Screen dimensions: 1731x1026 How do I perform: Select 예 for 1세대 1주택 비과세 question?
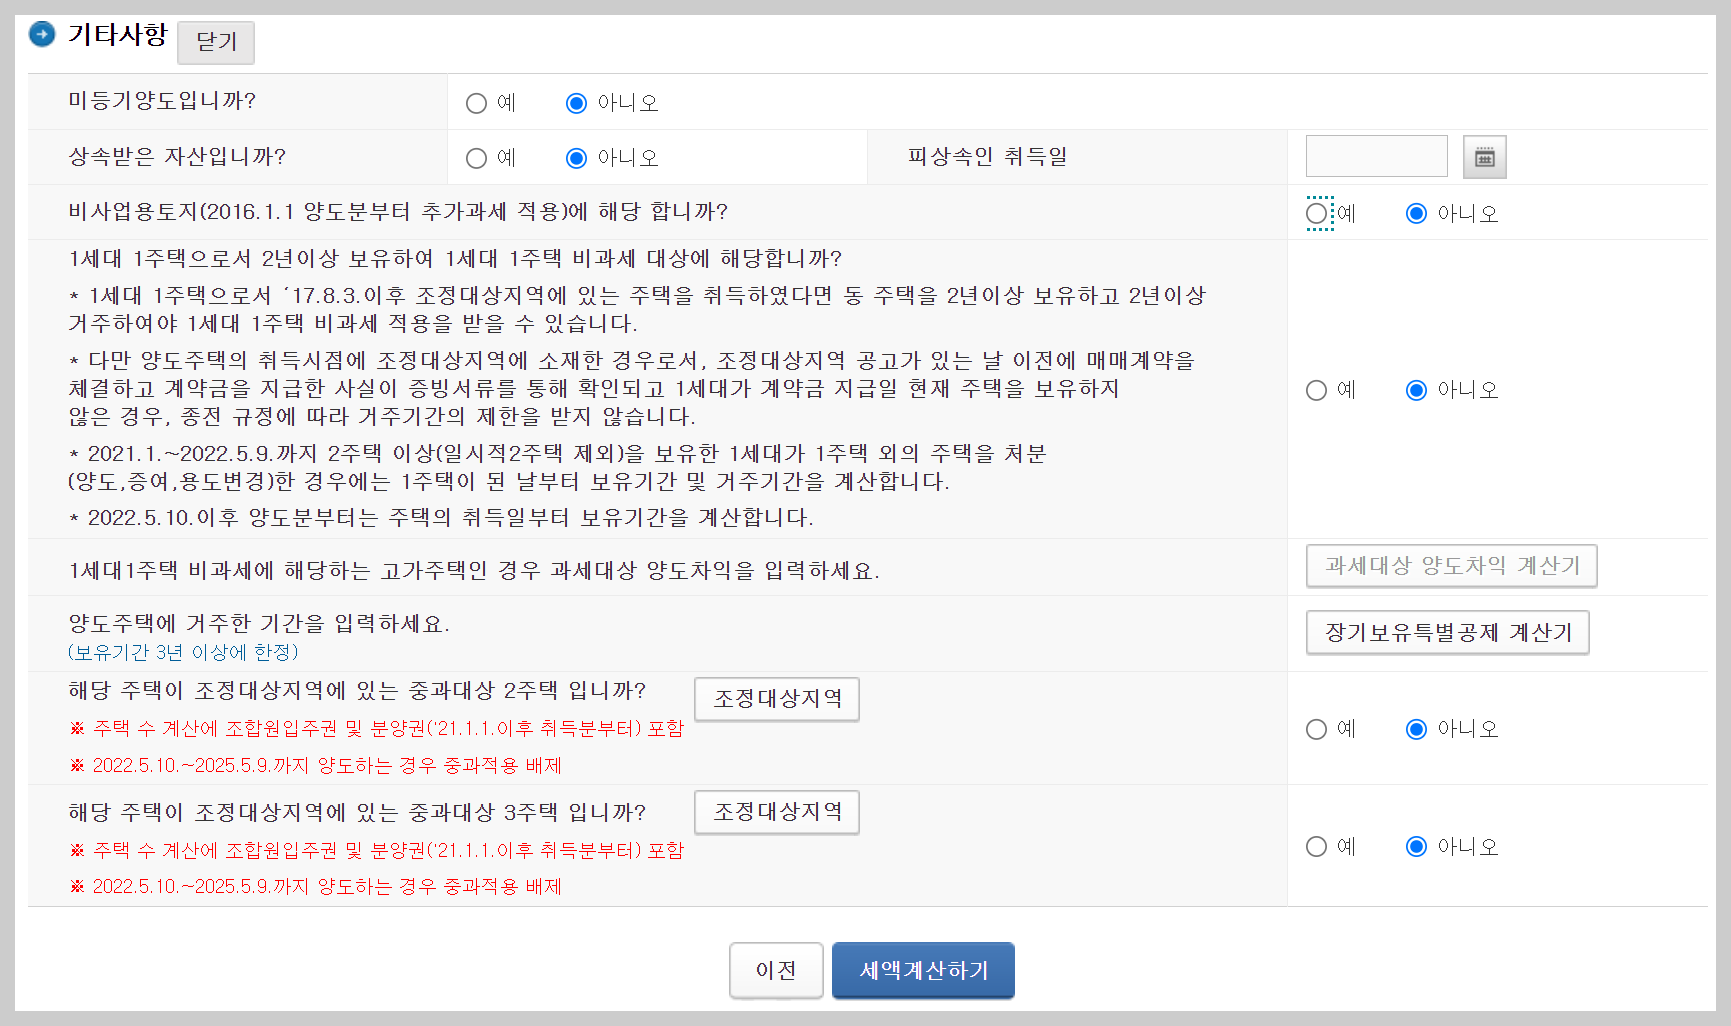(x=1316, y=390)
